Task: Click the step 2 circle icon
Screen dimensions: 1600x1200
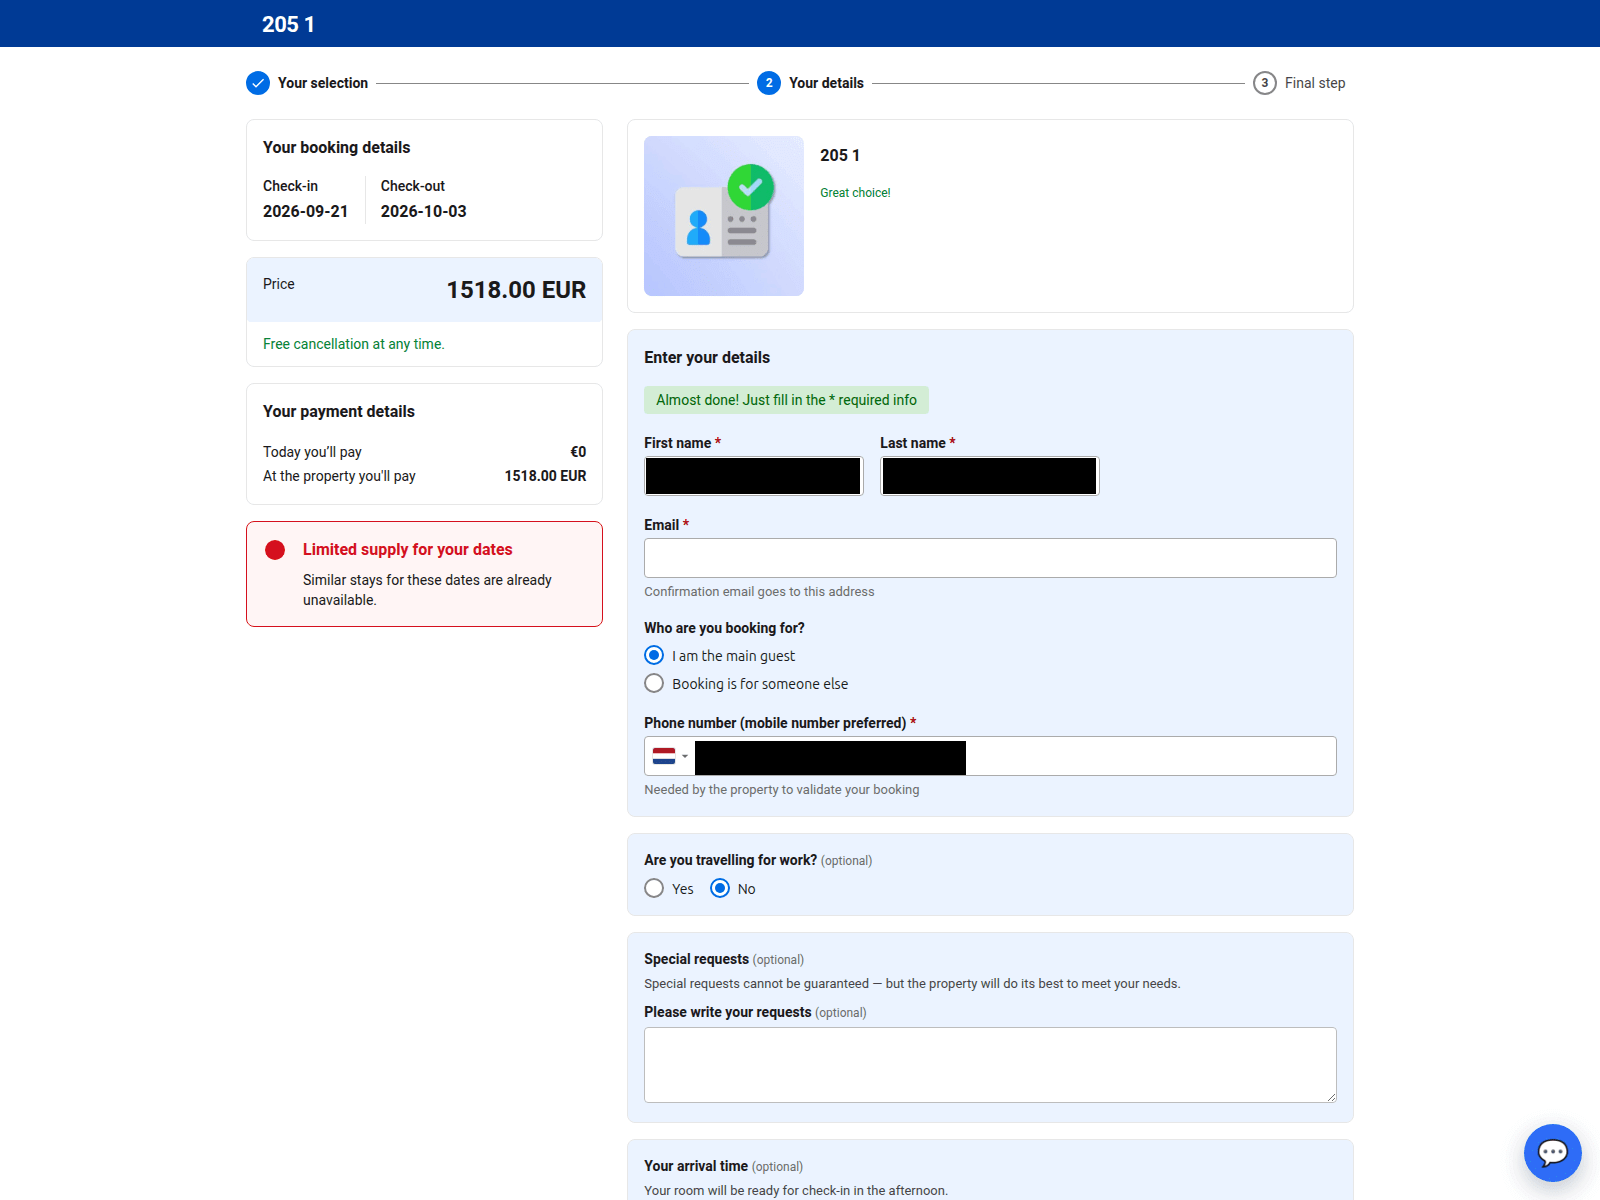Action: (769, 83)
